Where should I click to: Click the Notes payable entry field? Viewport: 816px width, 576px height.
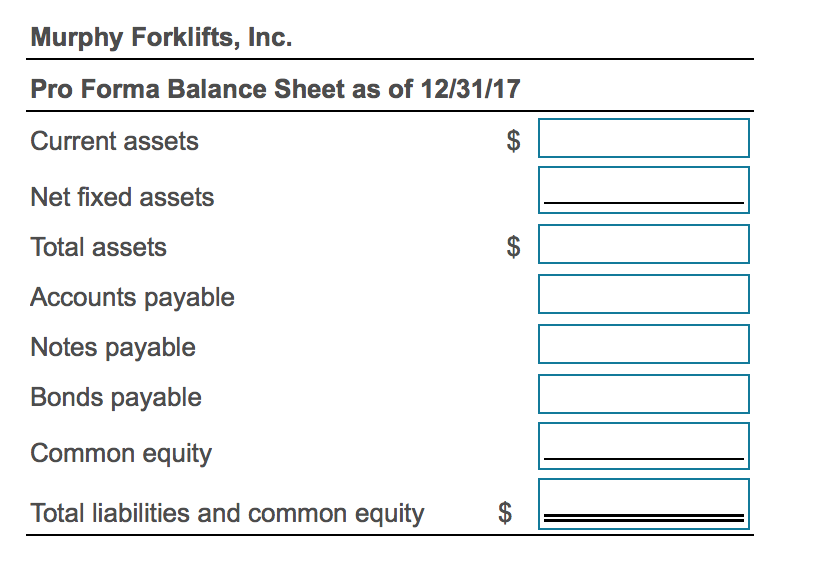click(643, 344)
